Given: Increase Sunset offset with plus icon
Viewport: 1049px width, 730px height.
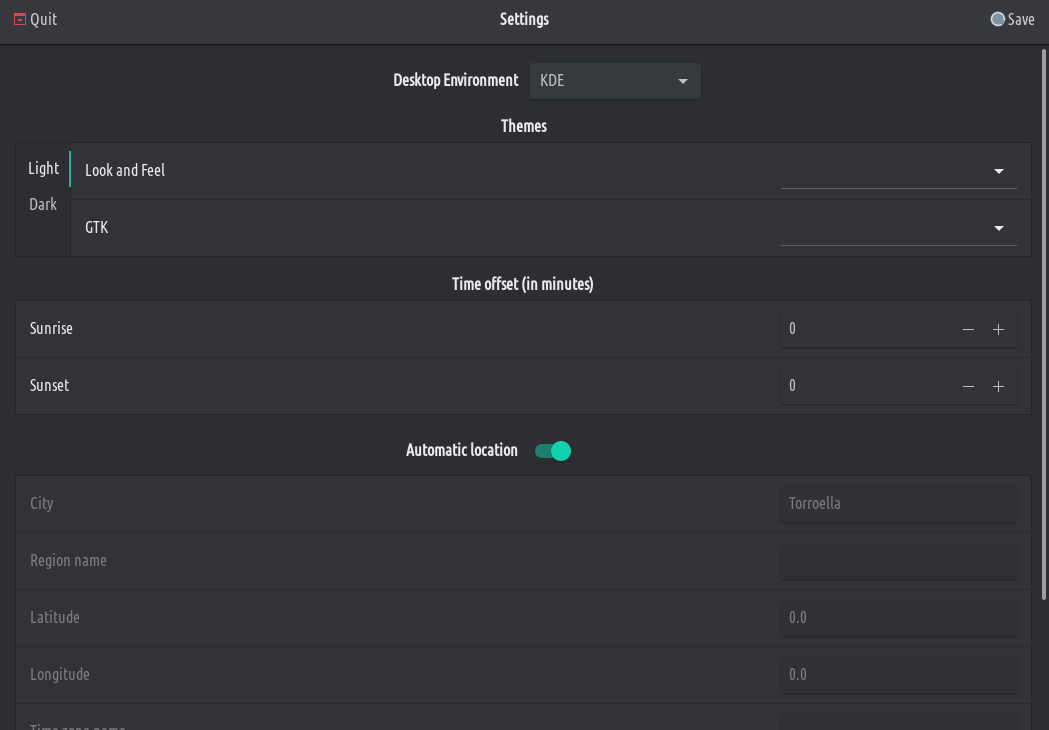Looking at the screenshot, I should click(x=998, y=387).
